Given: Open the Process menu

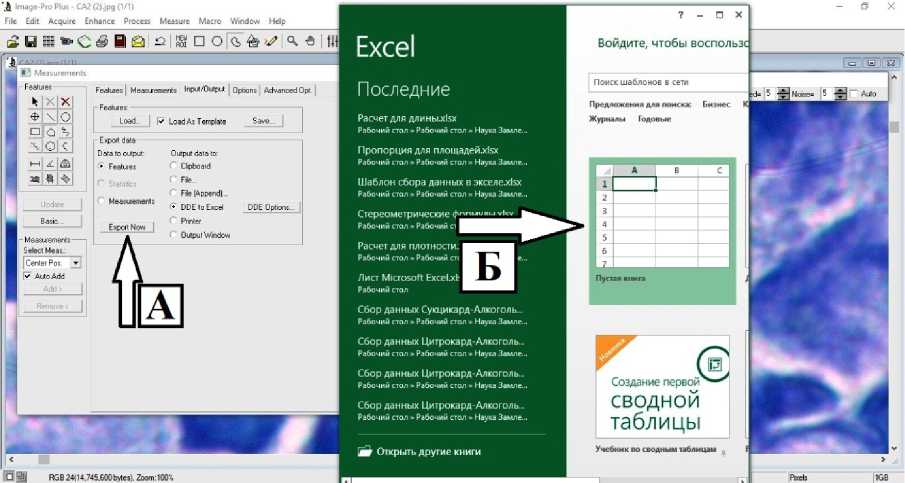Looking at the screenshot, I should click(137, 21).
